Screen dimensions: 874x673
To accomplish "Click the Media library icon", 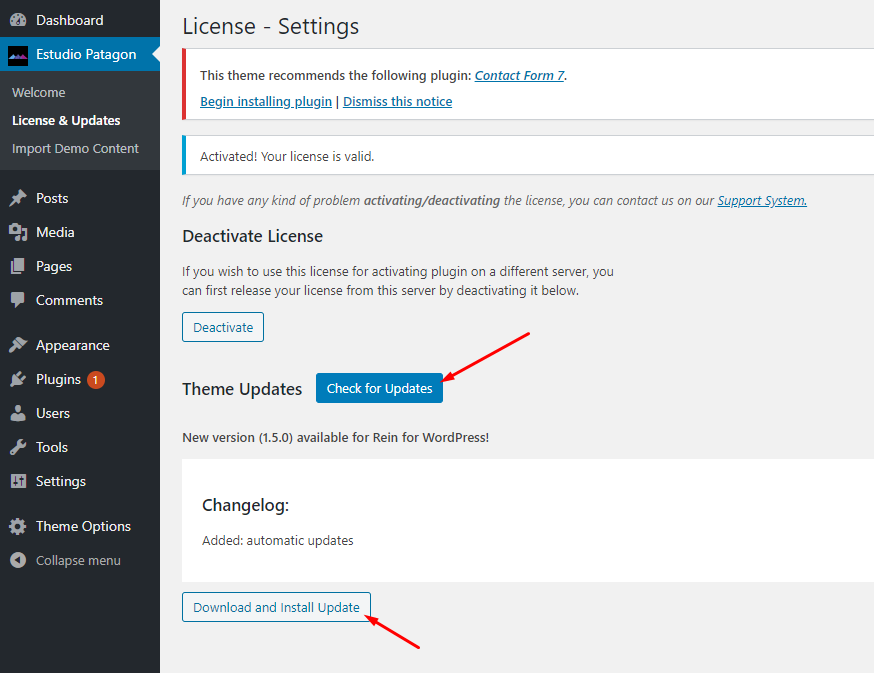I will click(18, 232).
